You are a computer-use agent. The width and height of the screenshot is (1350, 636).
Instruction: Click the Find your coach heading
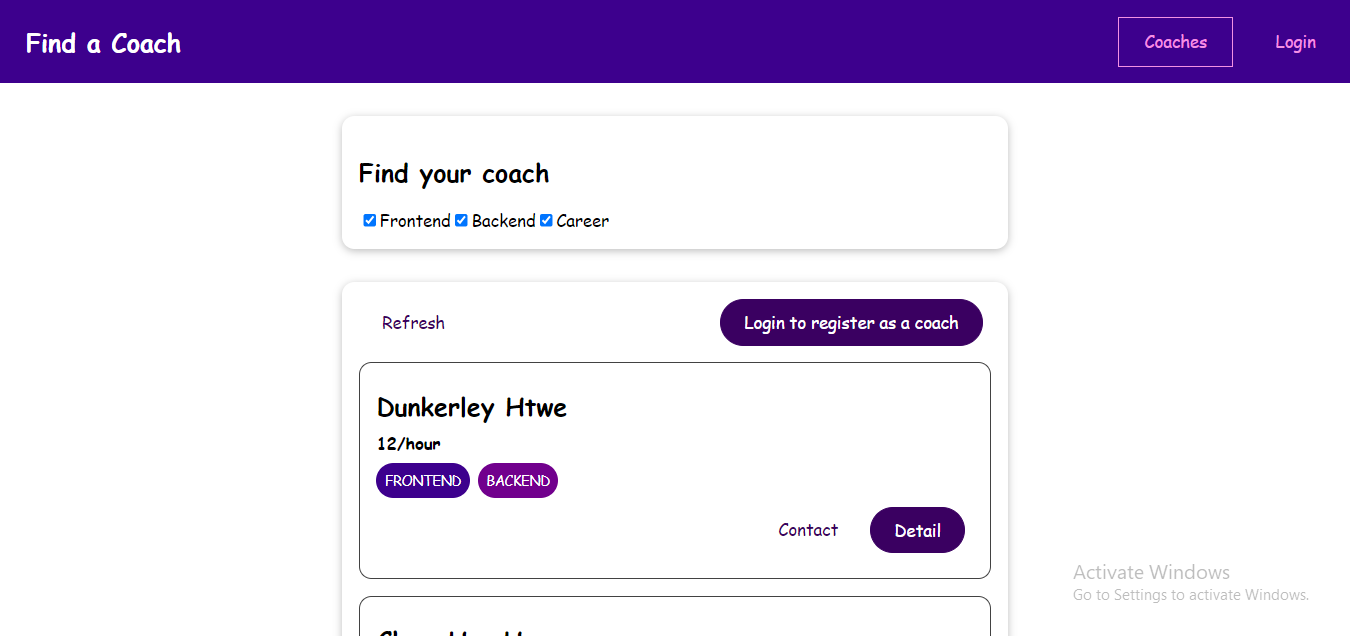click(x=454, y=174)
